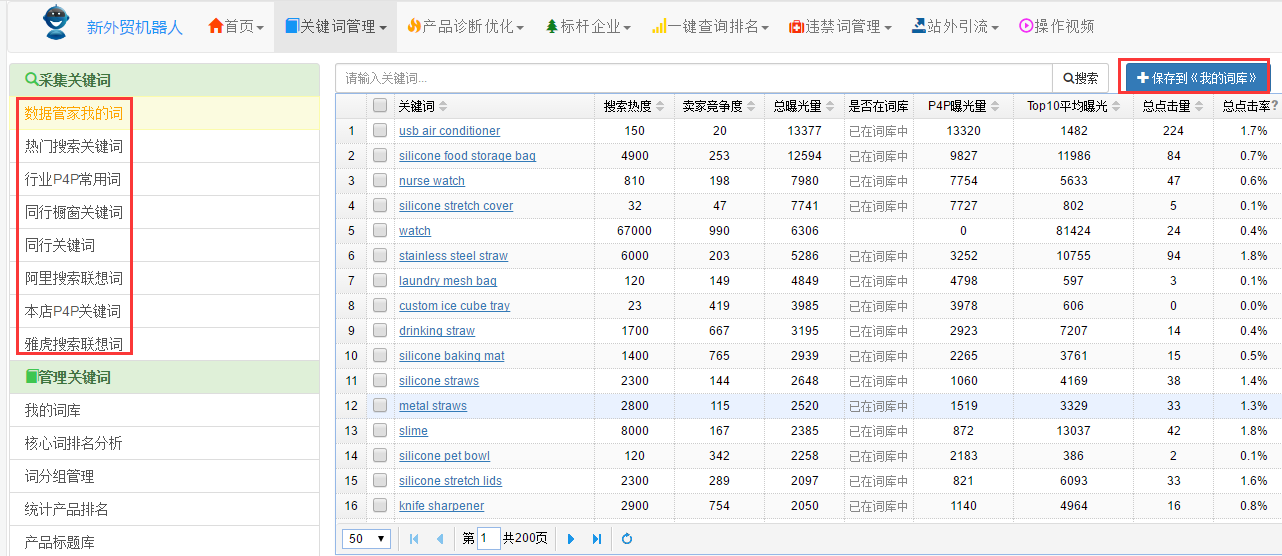Open the knife sharpener keyword link
Image resolution: width=1282 pixels, height=556 pixels.
441,506
